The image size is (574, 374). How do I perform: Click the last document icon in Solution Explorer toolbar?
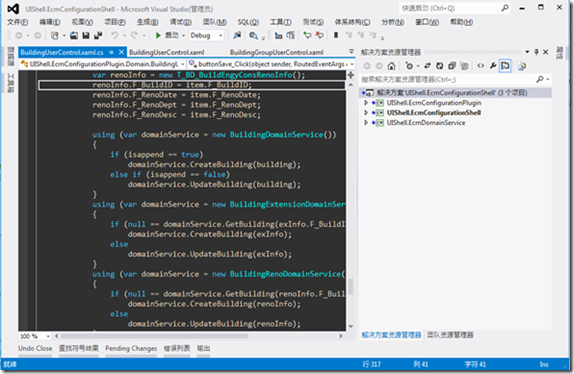pos(522,66)
